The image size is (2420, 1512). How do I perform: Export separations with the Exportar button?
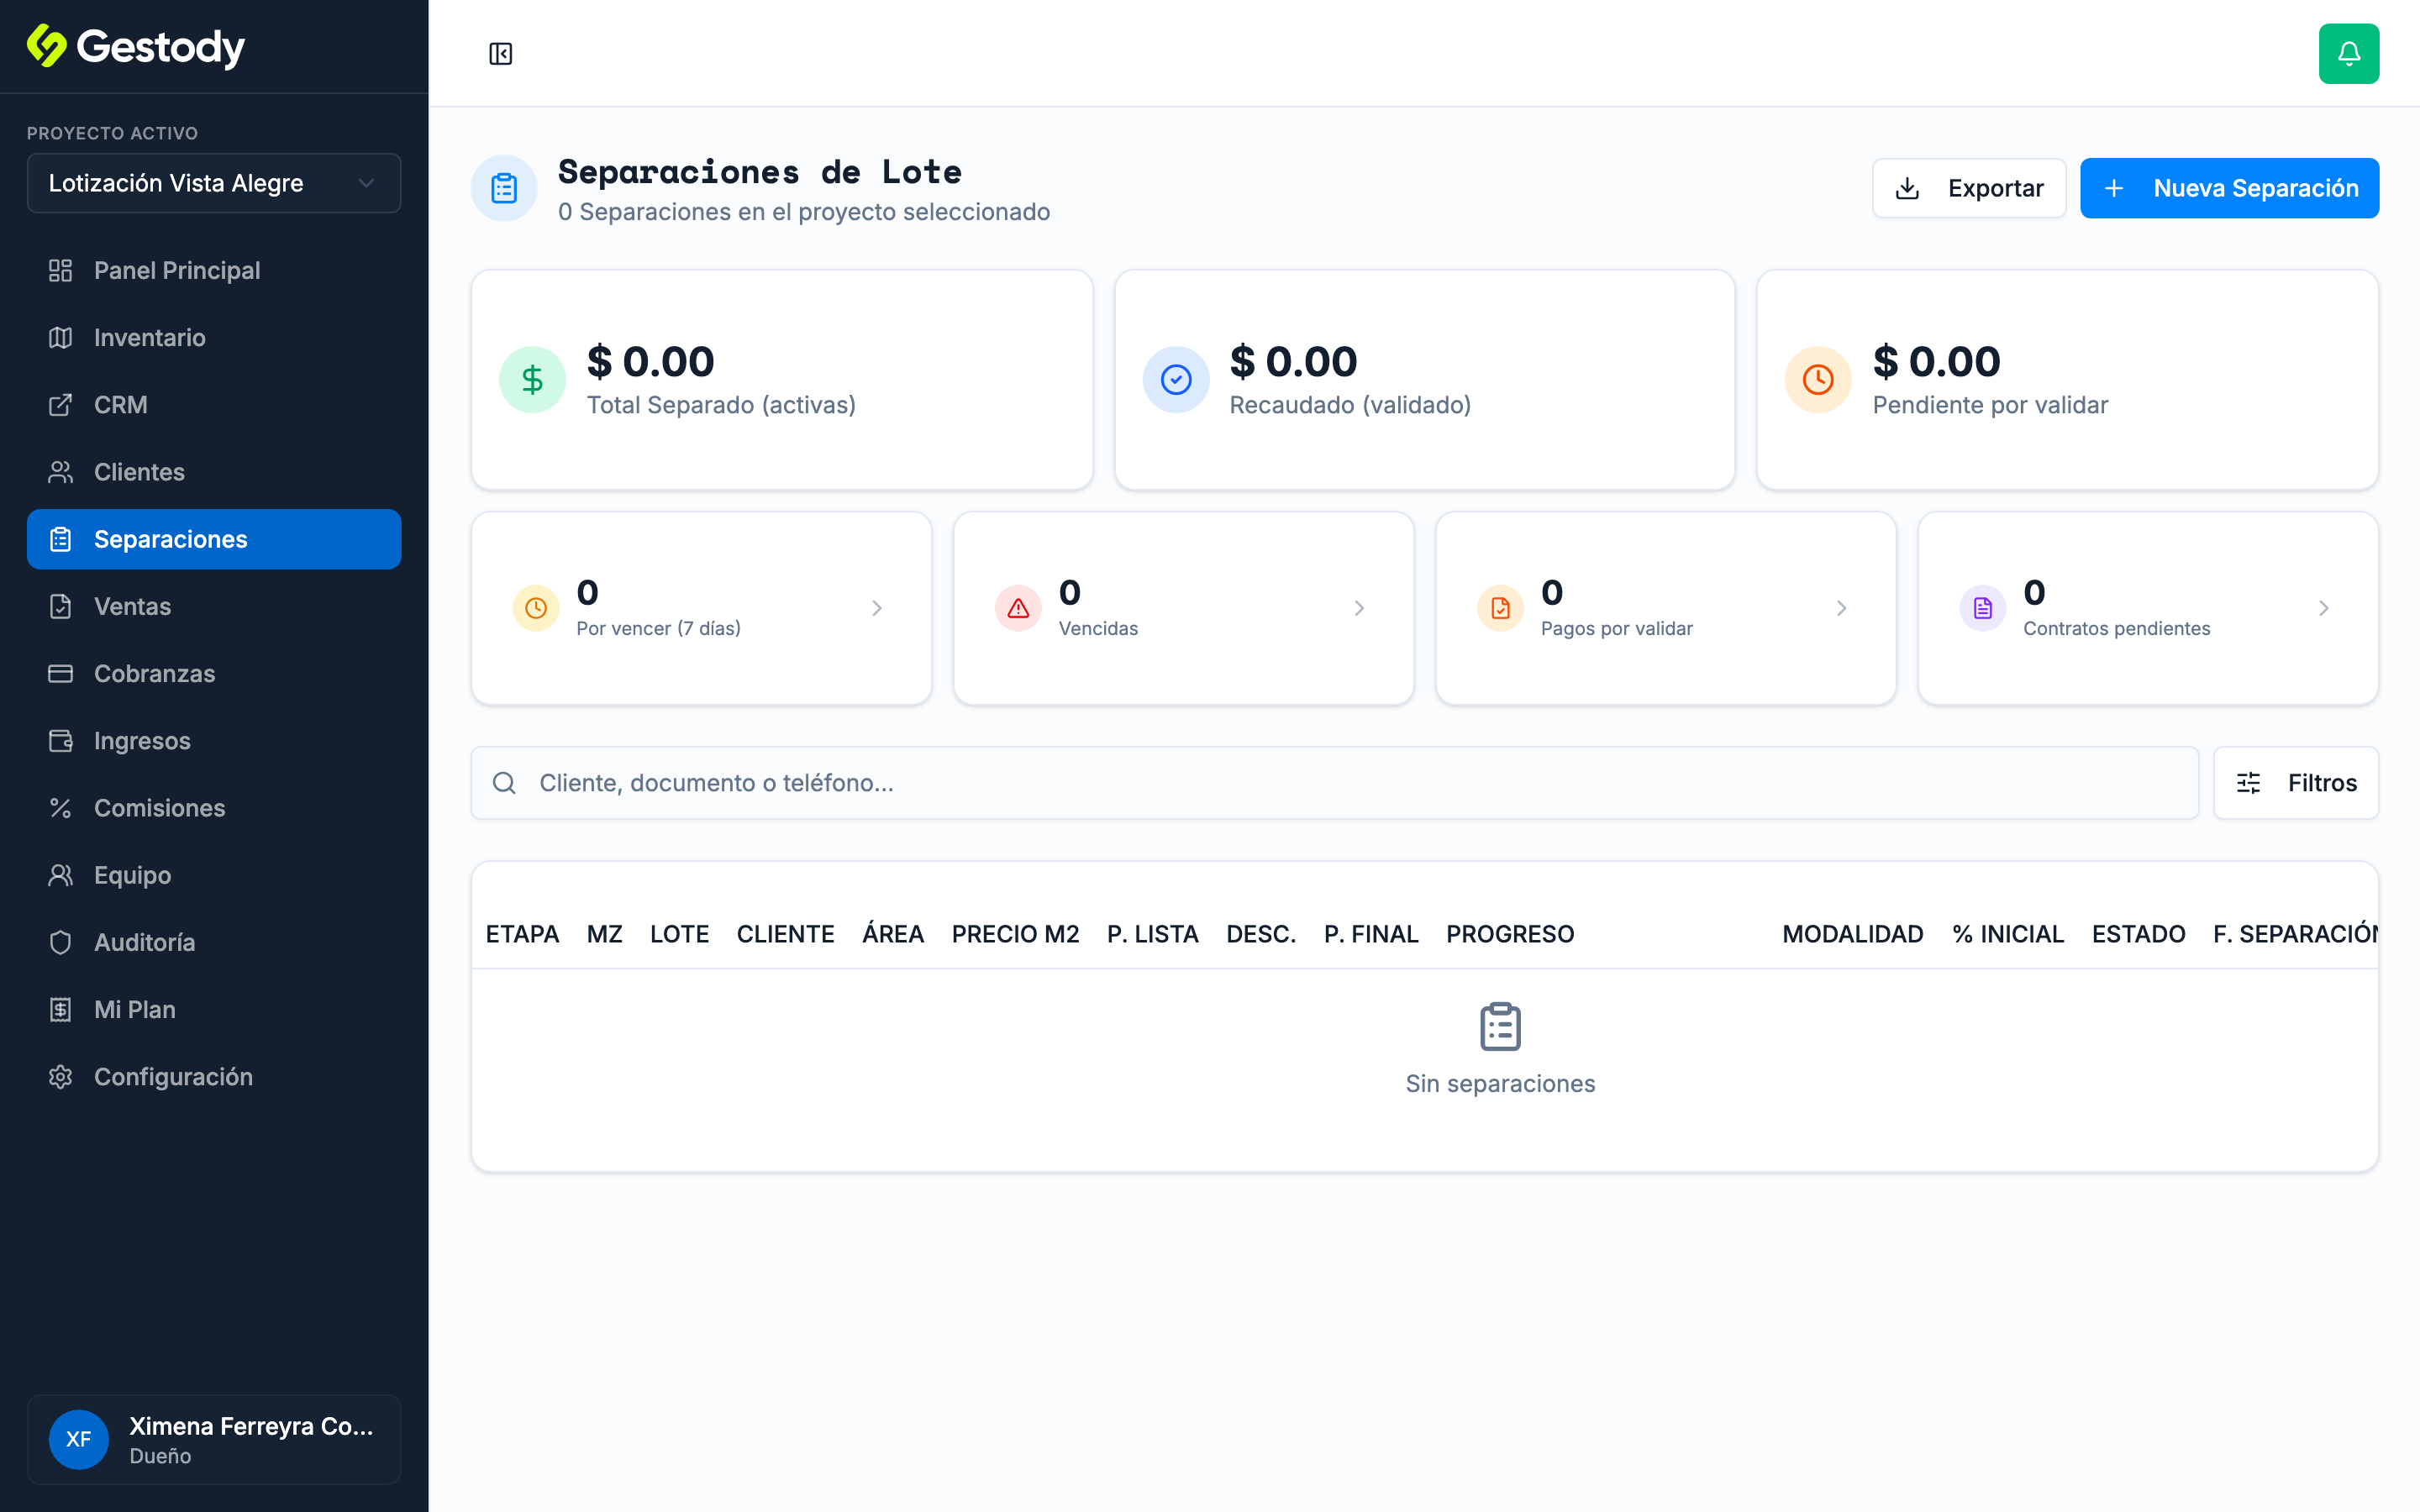tap(1968, 188)
